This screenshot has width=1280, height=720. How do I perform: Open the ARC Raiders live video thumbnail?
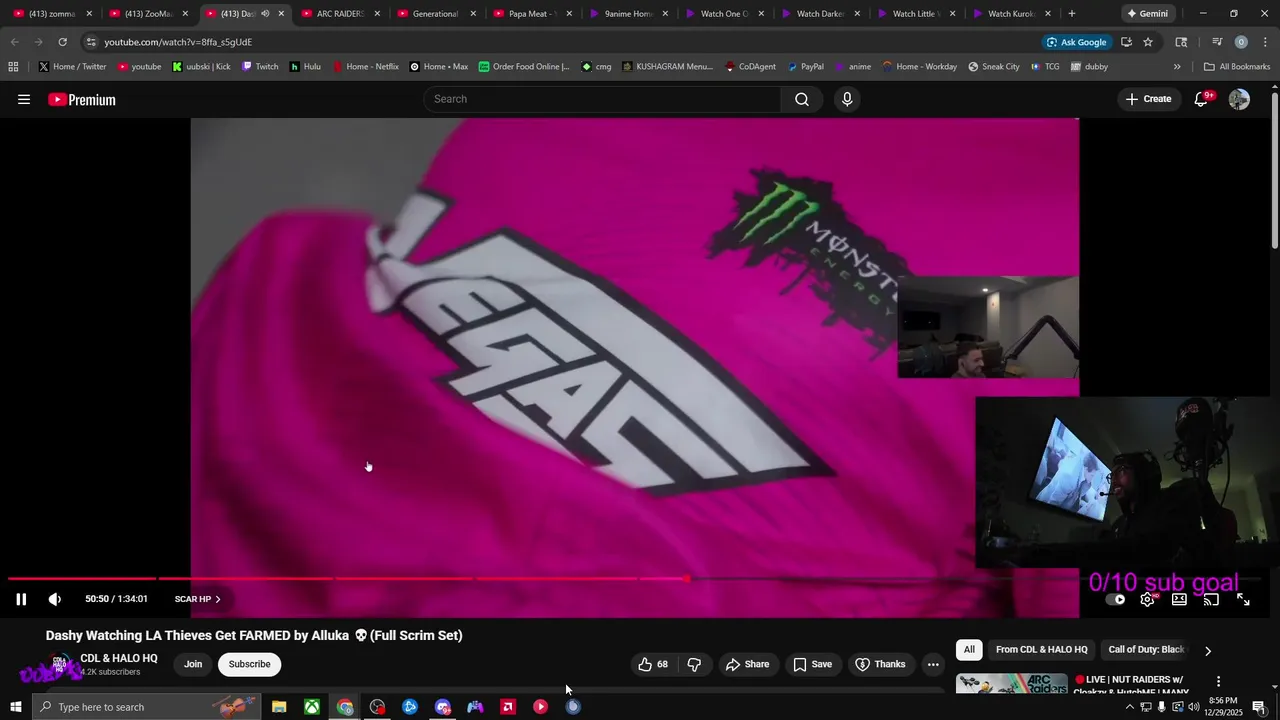[x=1012, y=683]
